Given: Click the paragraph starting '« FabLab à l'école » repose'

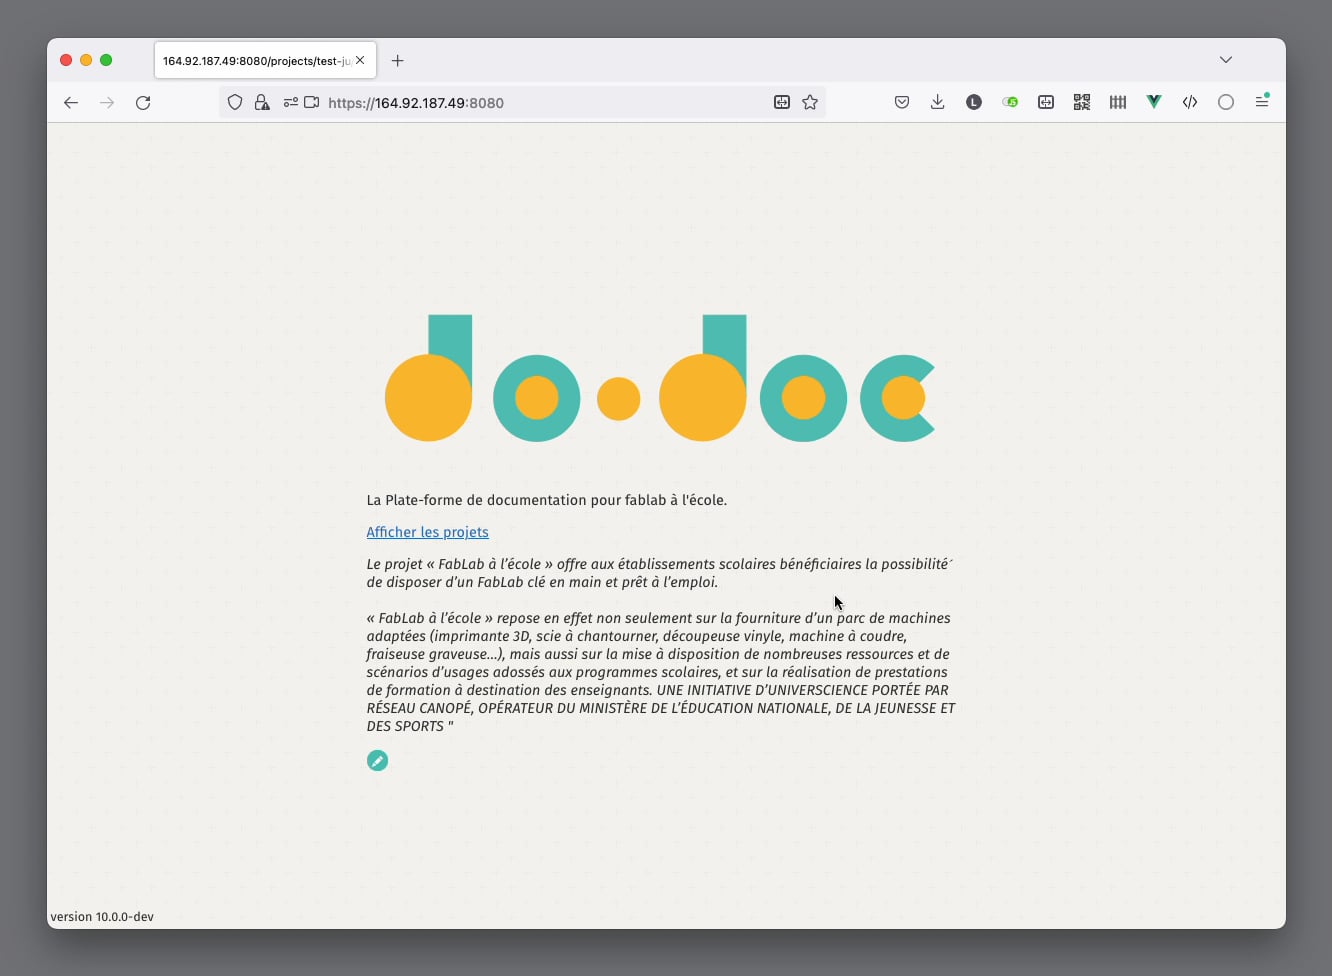Looking at the screenshot, I should tap(661, 672).
